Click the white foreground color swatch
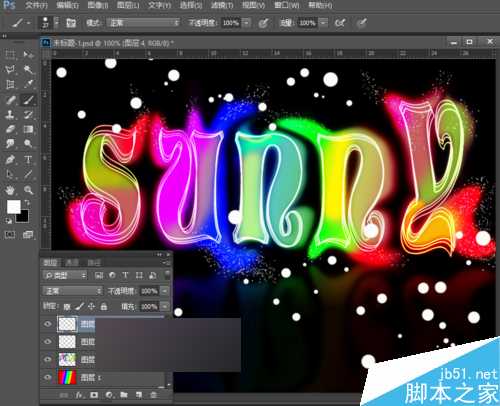The image size is (500, 406). click(x=14, y=207)
